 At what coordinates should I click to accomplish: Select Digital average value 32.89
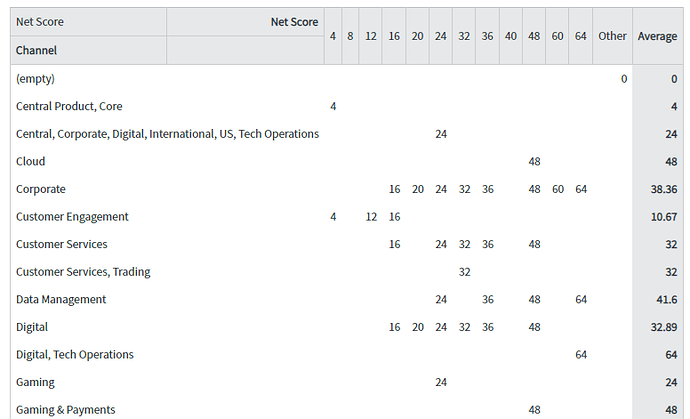click(x=664, y=327)
